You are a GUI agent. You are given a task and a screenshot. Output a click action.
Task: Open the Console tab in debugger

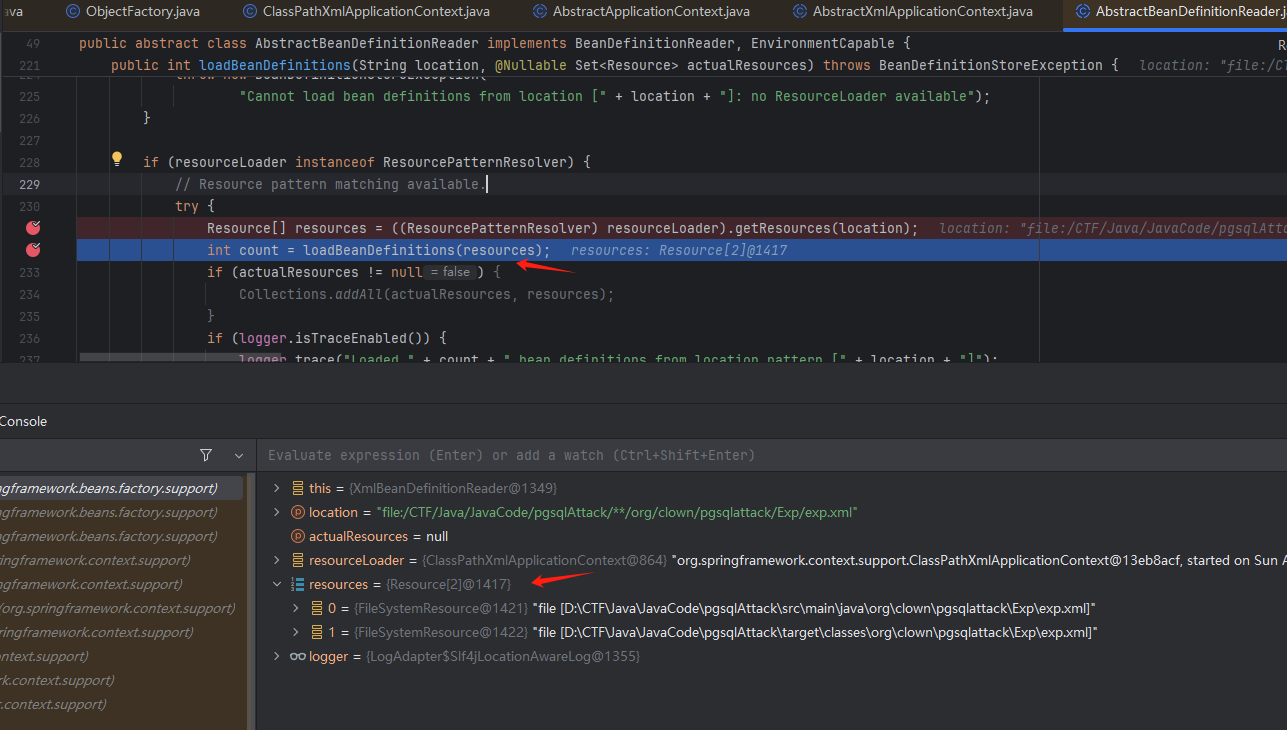click(24, 422)
